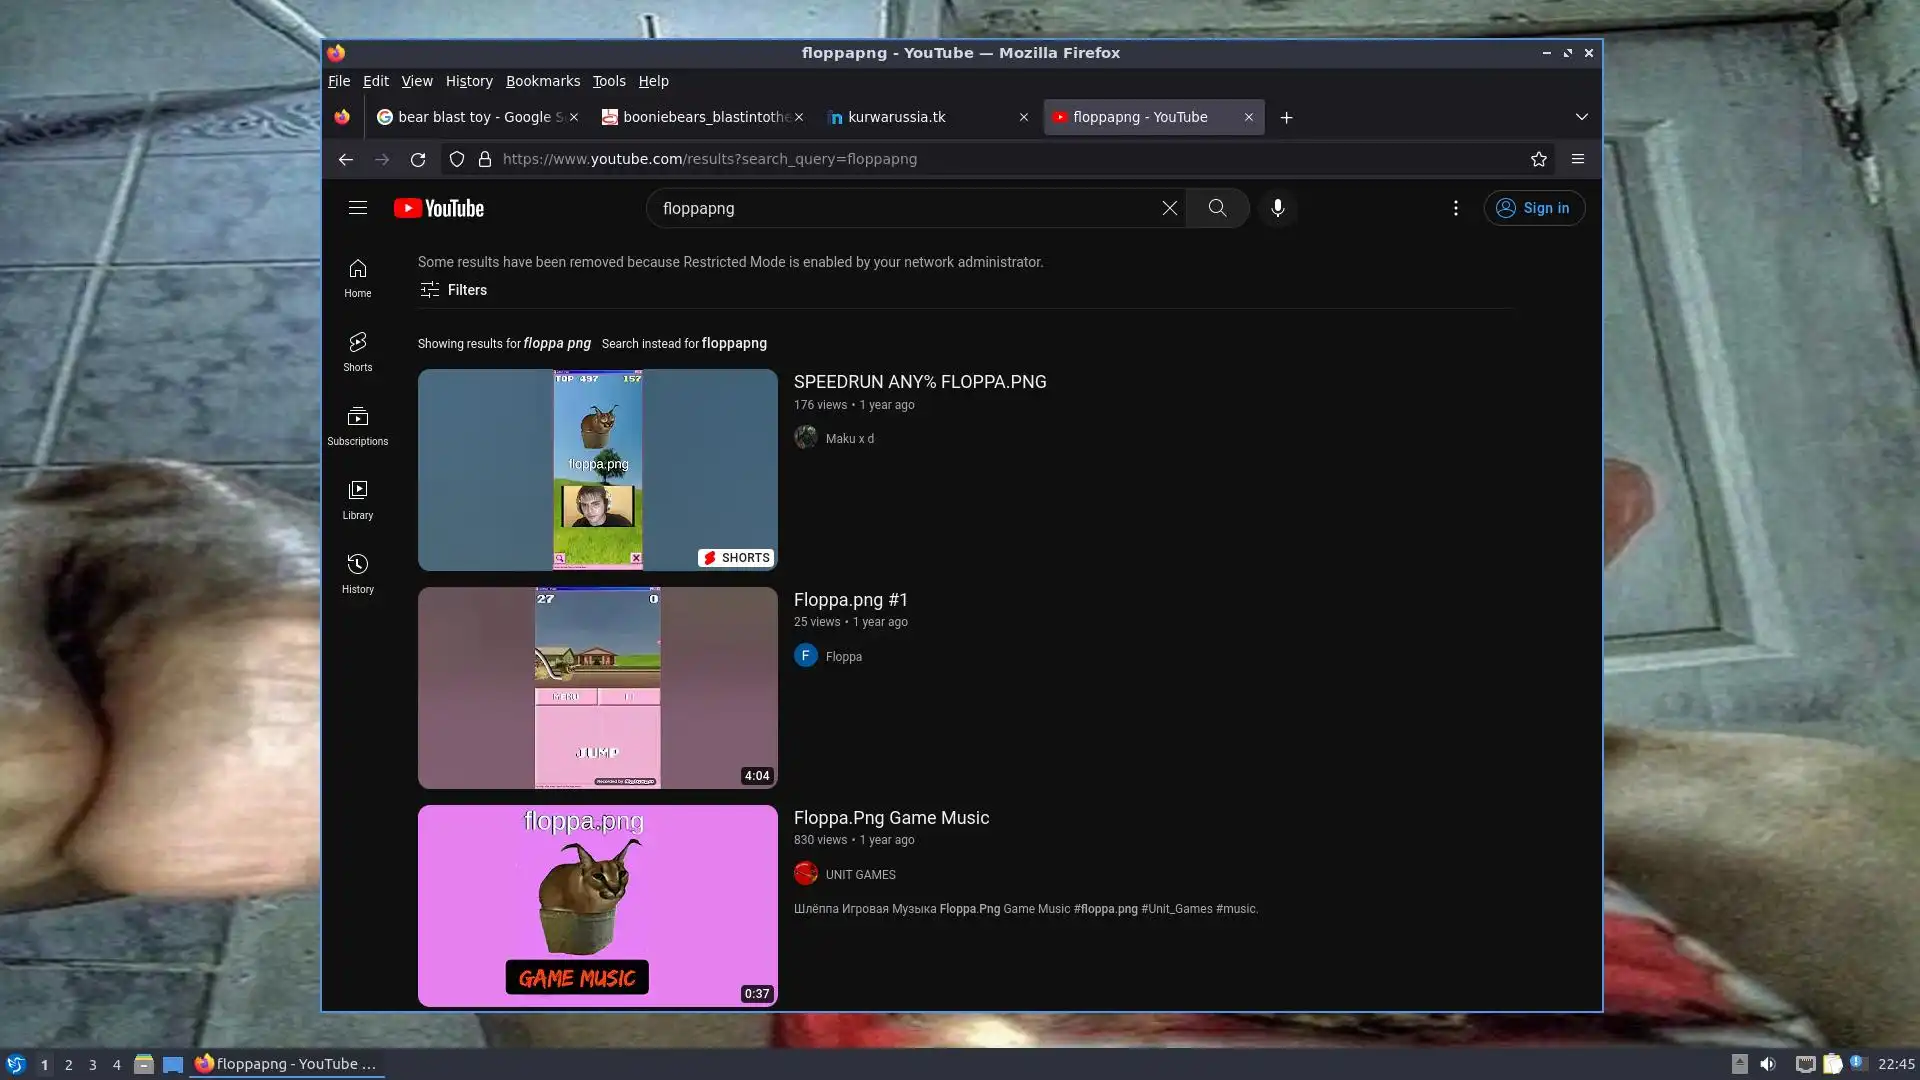Screen dimensions: 1920x1080
Task: Open YouTube Shorts from sidebar
Action: (357, 351)
